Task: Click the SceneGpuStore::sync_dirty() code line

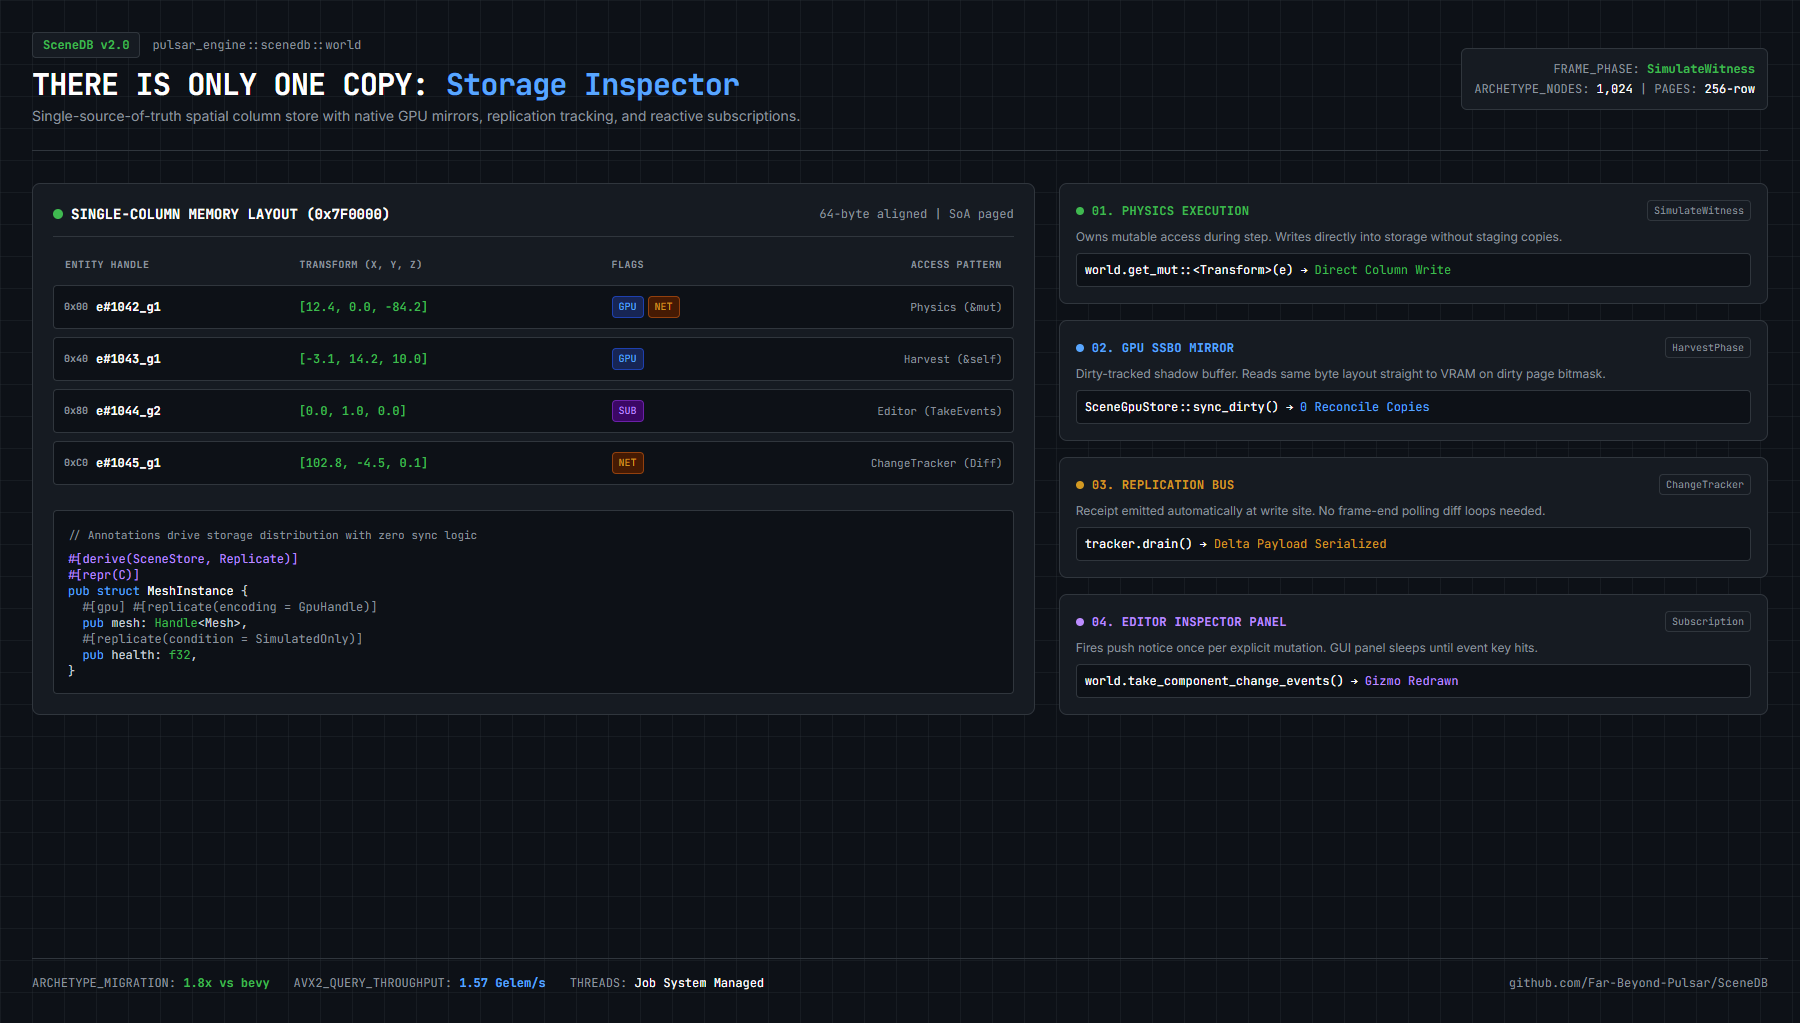Action: tap(1413, 407)
